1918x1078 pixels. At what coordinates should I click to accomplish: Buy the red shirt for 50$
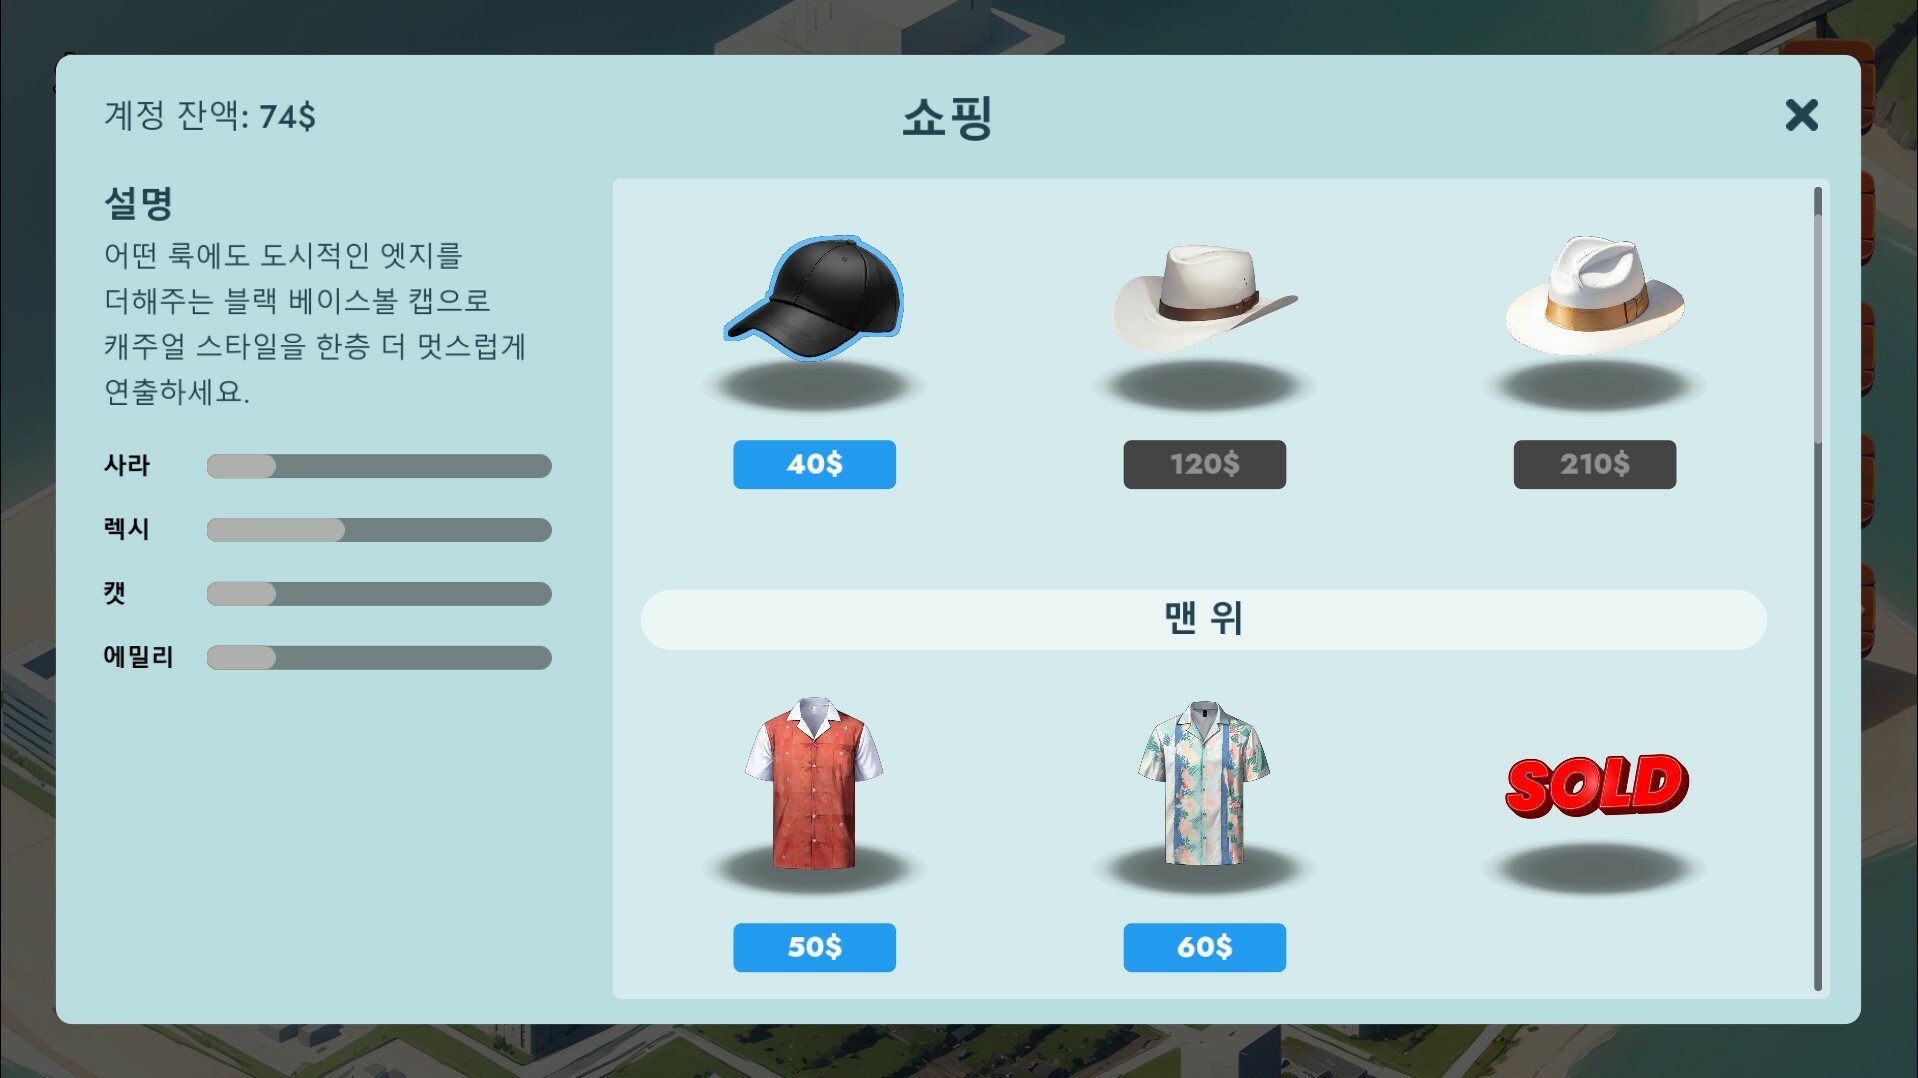click(814, 947)
